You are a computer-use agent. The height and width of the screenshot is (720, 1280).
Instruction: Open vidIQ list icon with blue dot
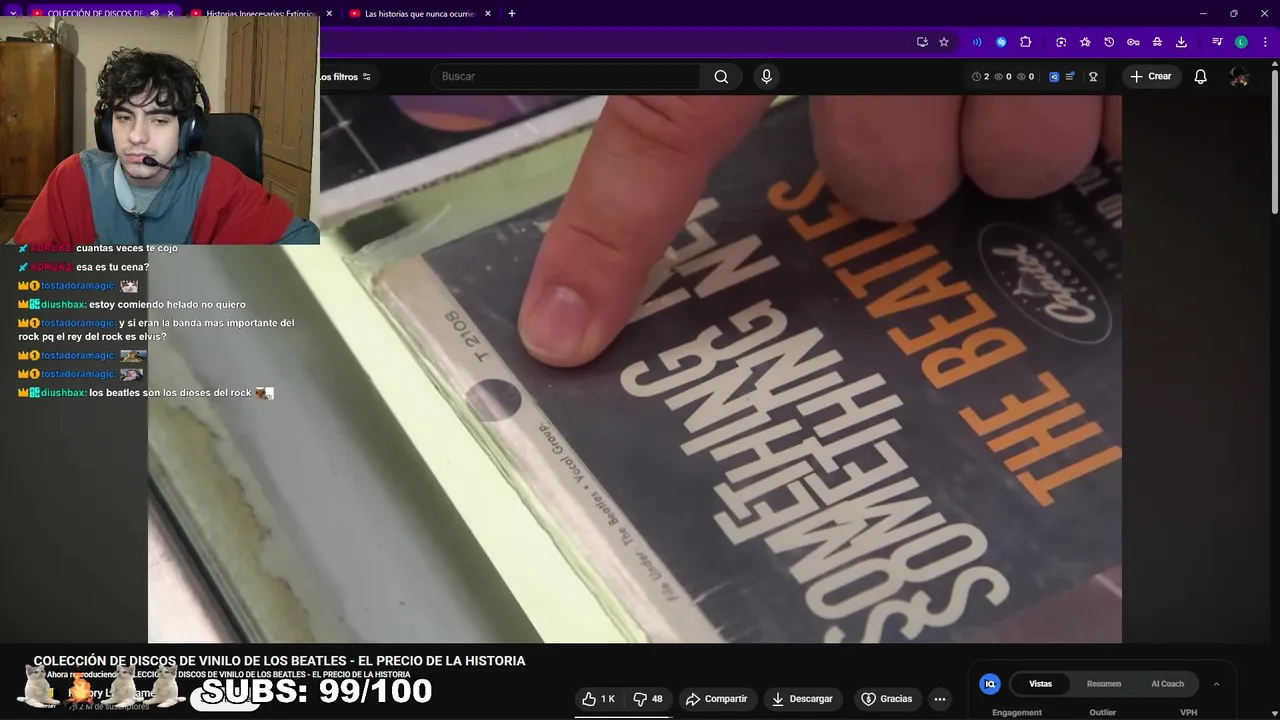[x=1070, y=77]
